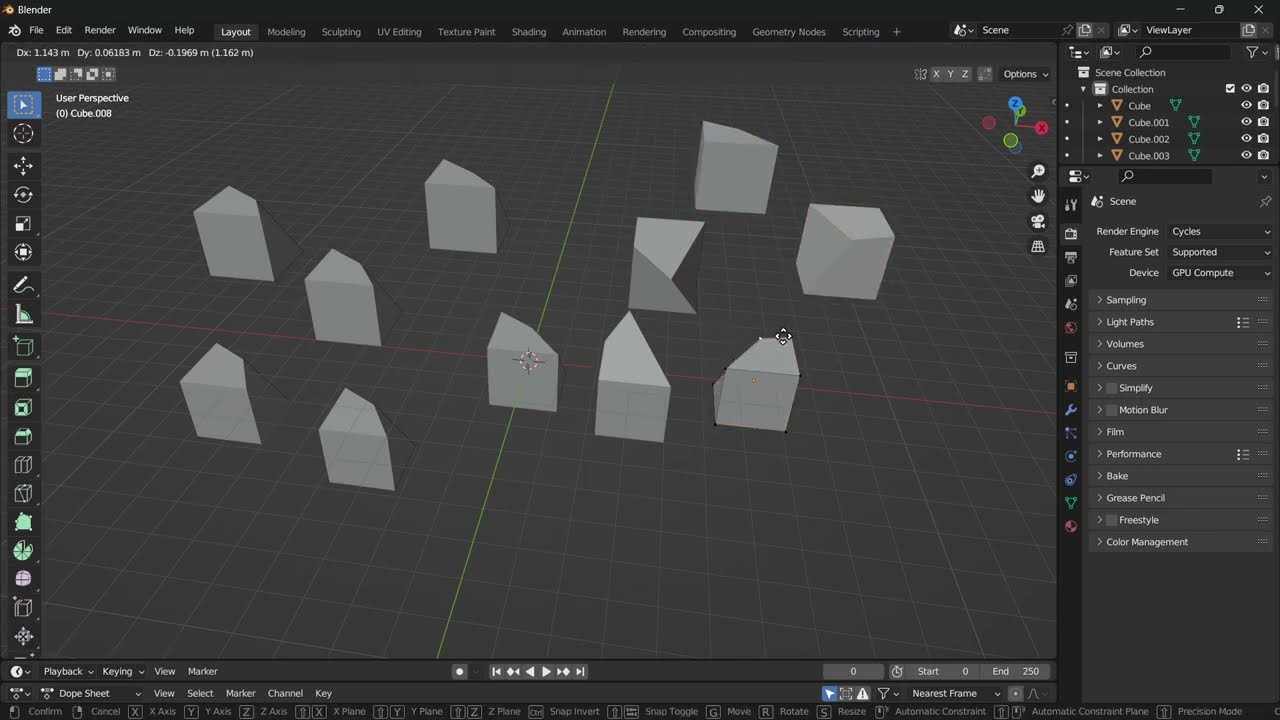
Task: Enable the Simplify checkbox
Action: [x=1112, y=388]
